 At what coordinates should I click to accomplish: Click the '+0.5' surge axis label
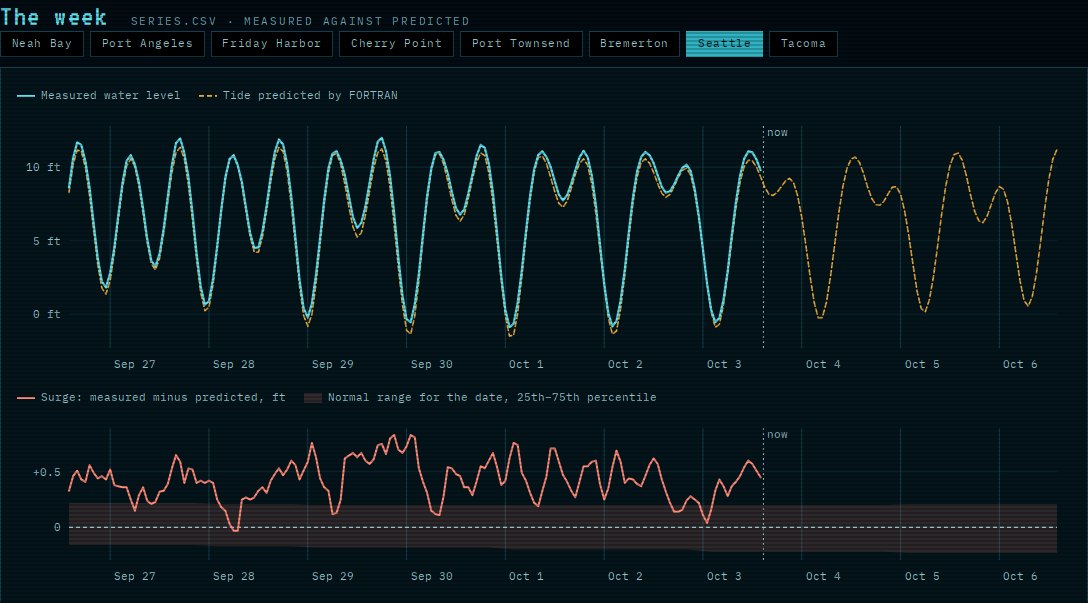tap(46, 473)
